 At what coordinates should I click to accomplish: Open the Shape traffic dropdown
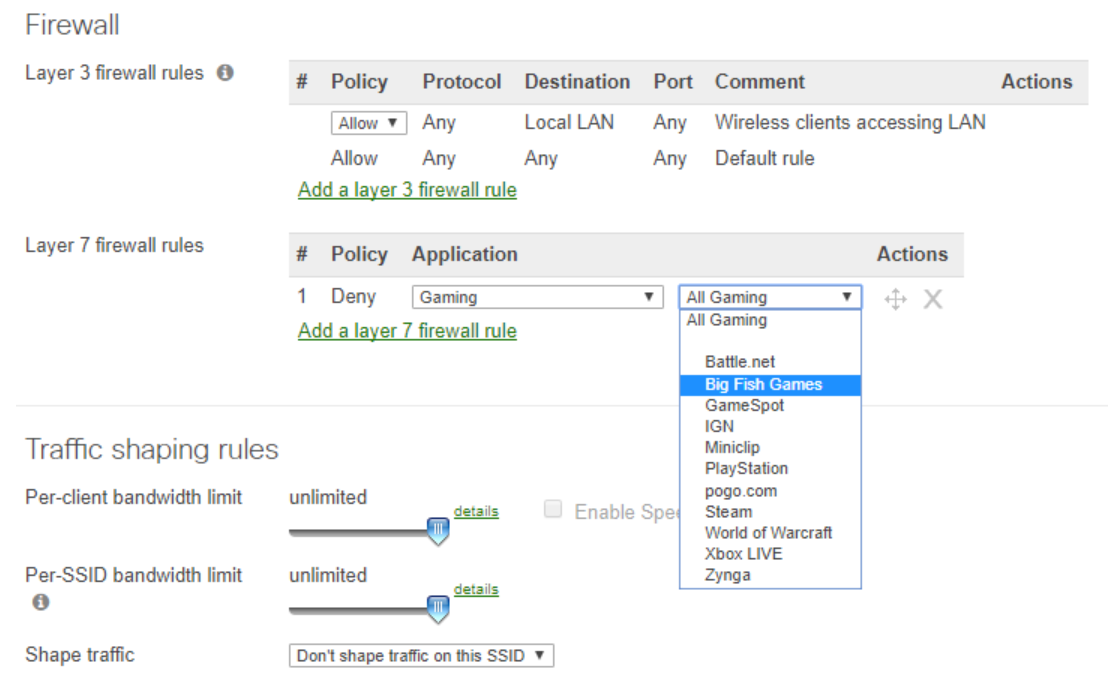coord(420,655)
